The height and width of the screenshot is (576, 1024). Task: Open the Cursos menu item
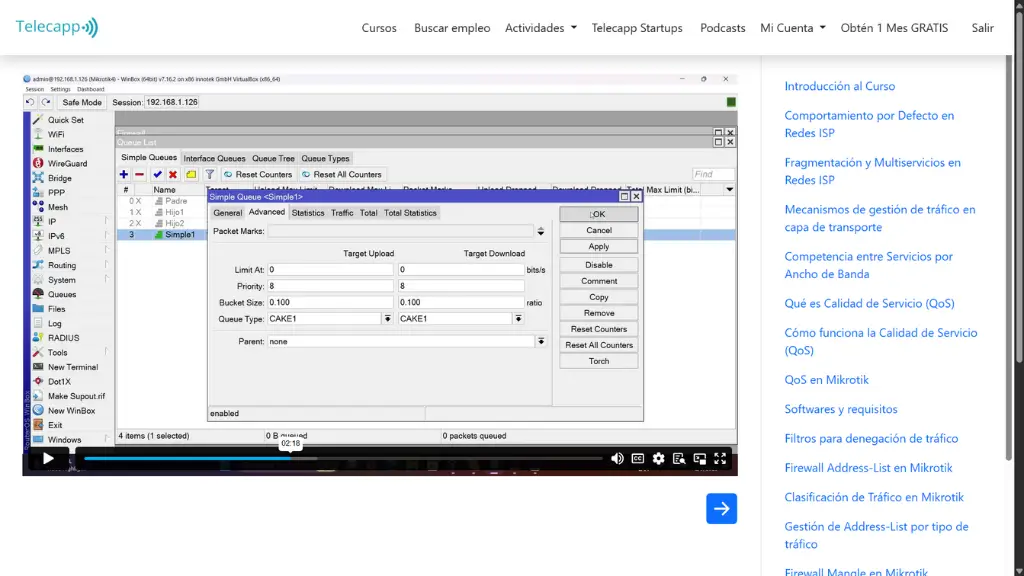pyautogui.click(x=379, y=28)
